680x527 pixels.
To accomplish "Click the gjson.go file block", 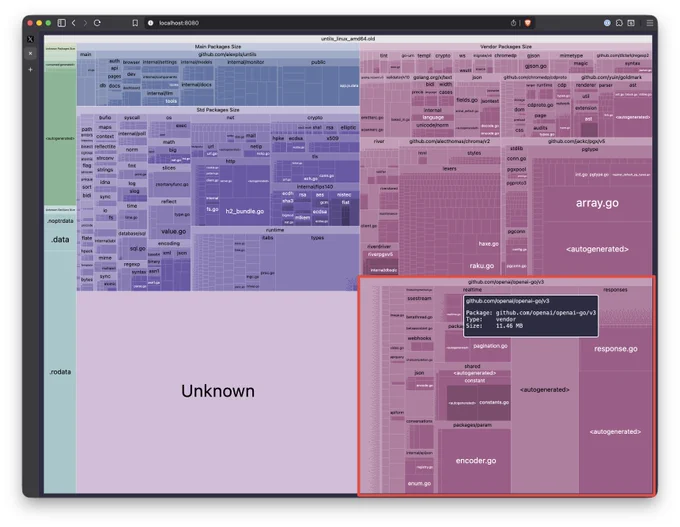I will 536,66.
